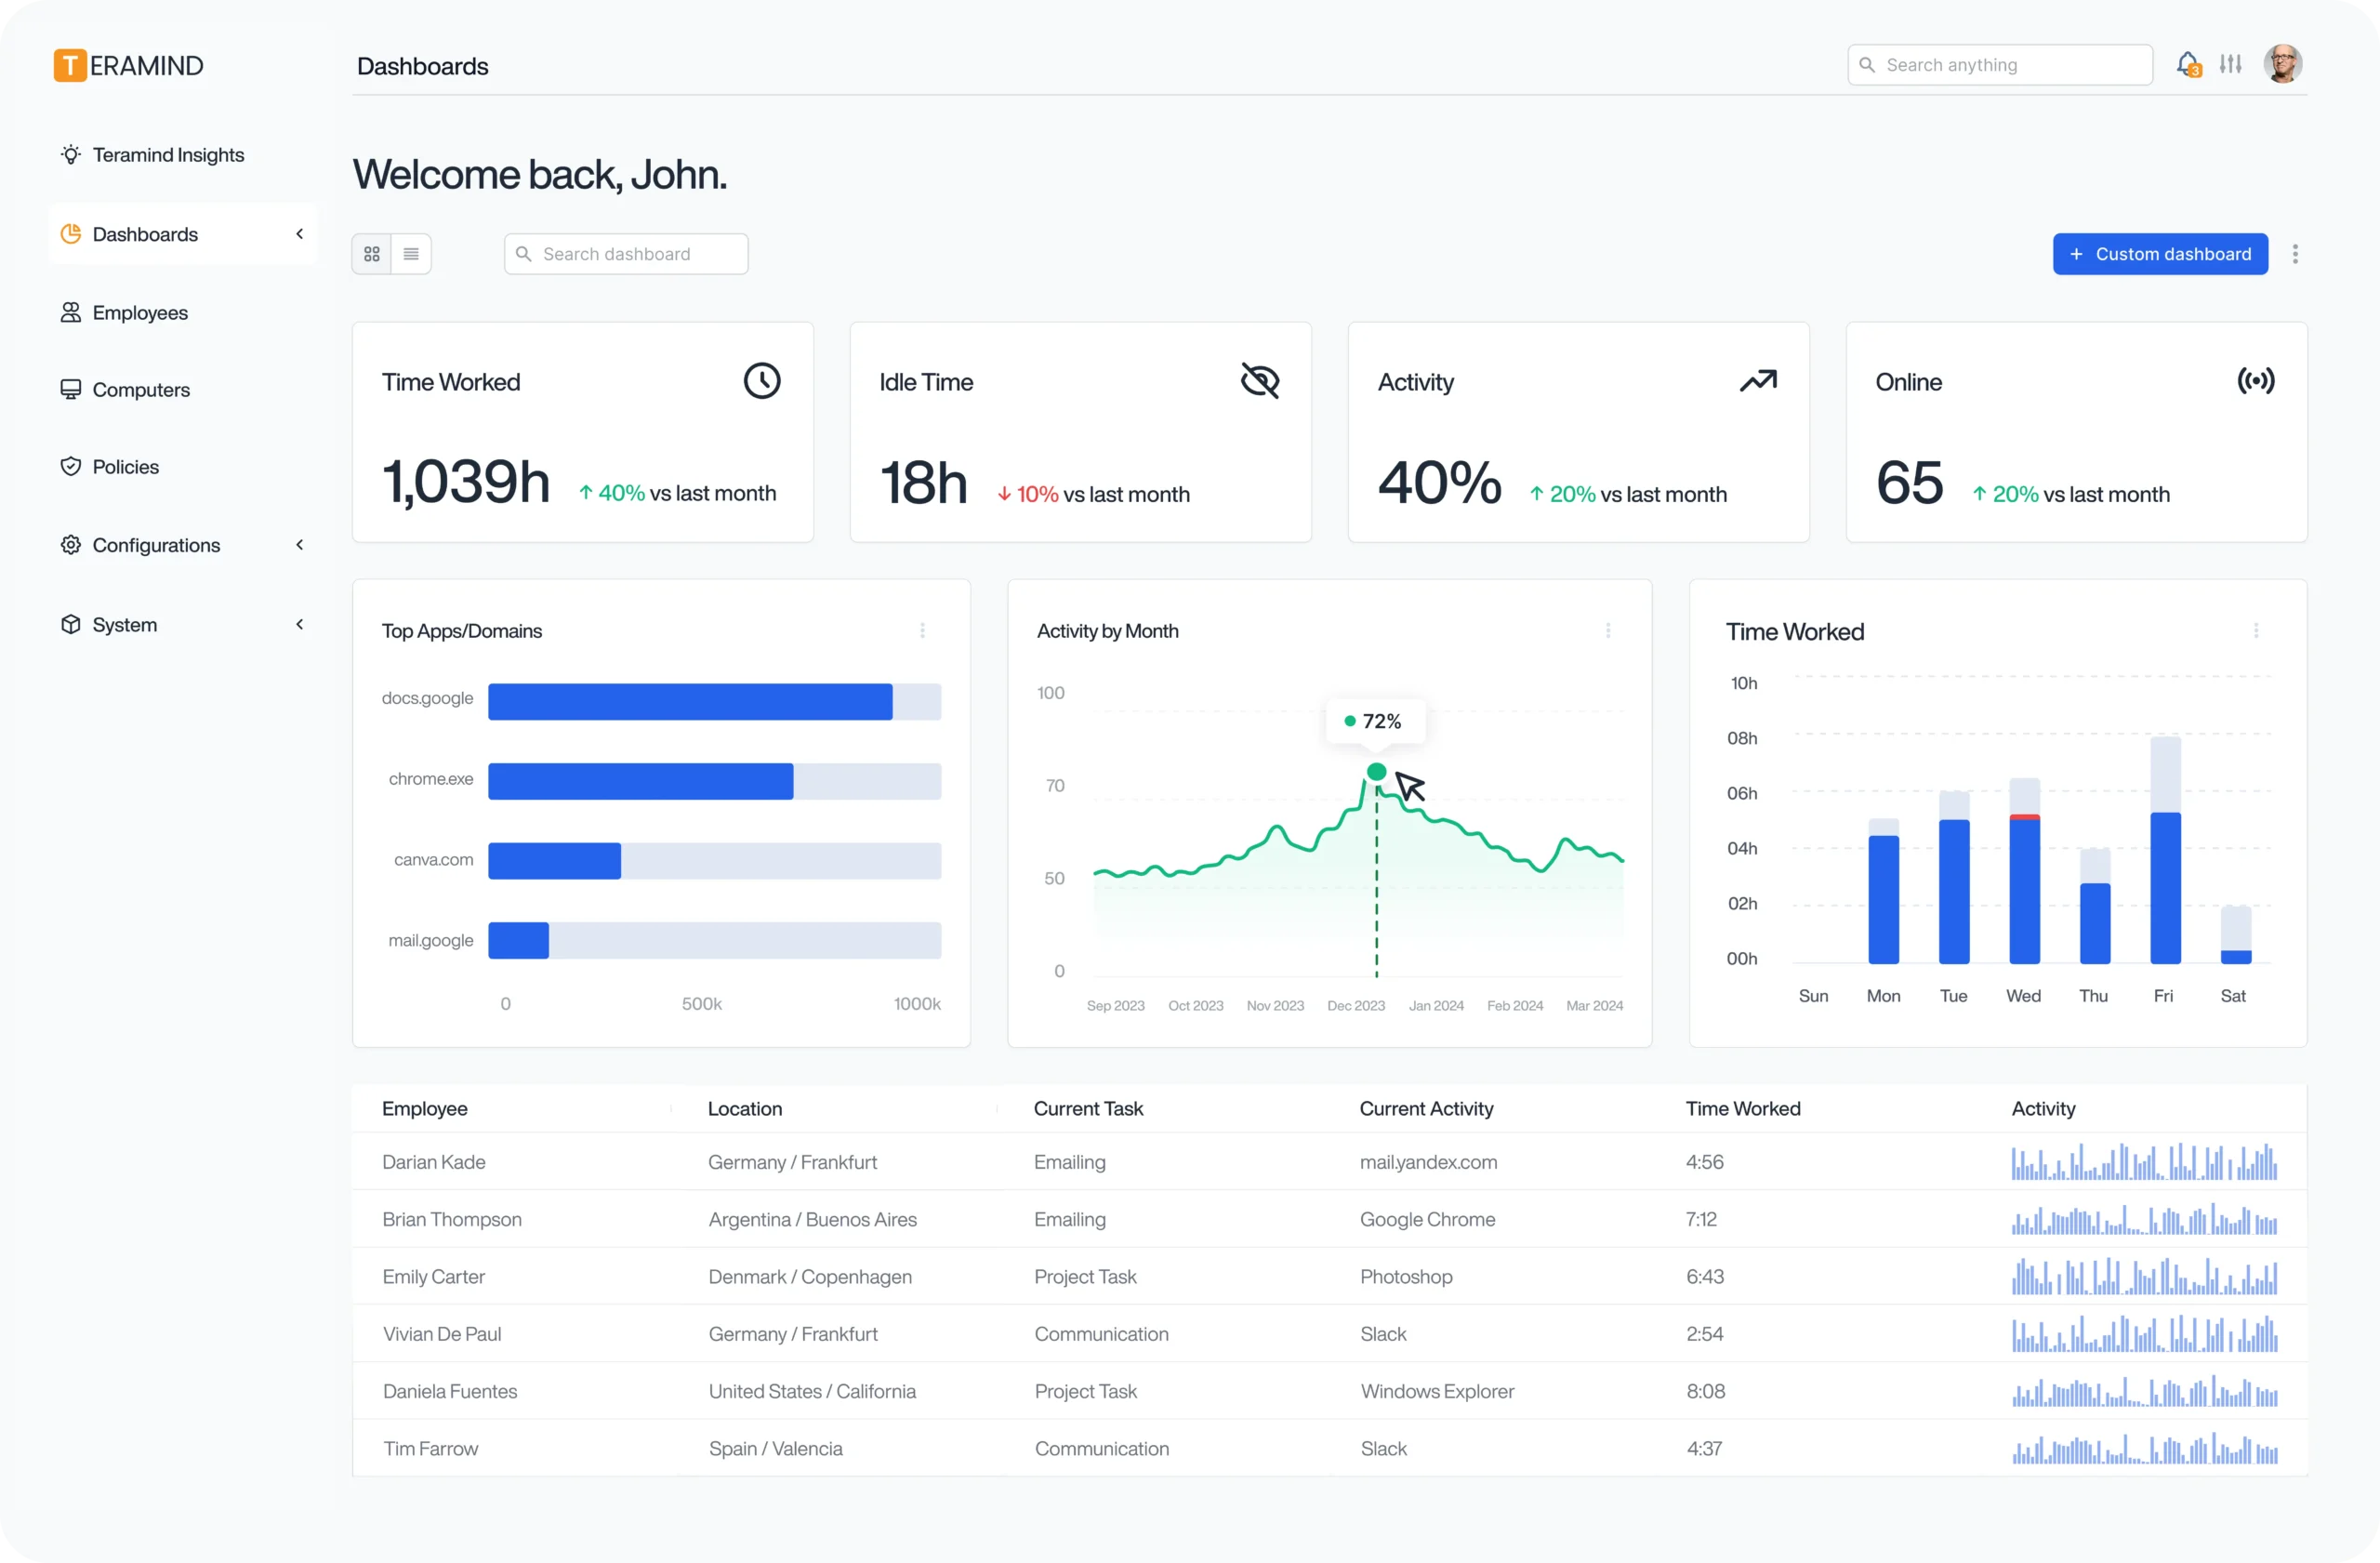This screenshot has height=1563, width=2380.
Task: Expand the Configurations sidebar section
Action: [x=299, y=544]
